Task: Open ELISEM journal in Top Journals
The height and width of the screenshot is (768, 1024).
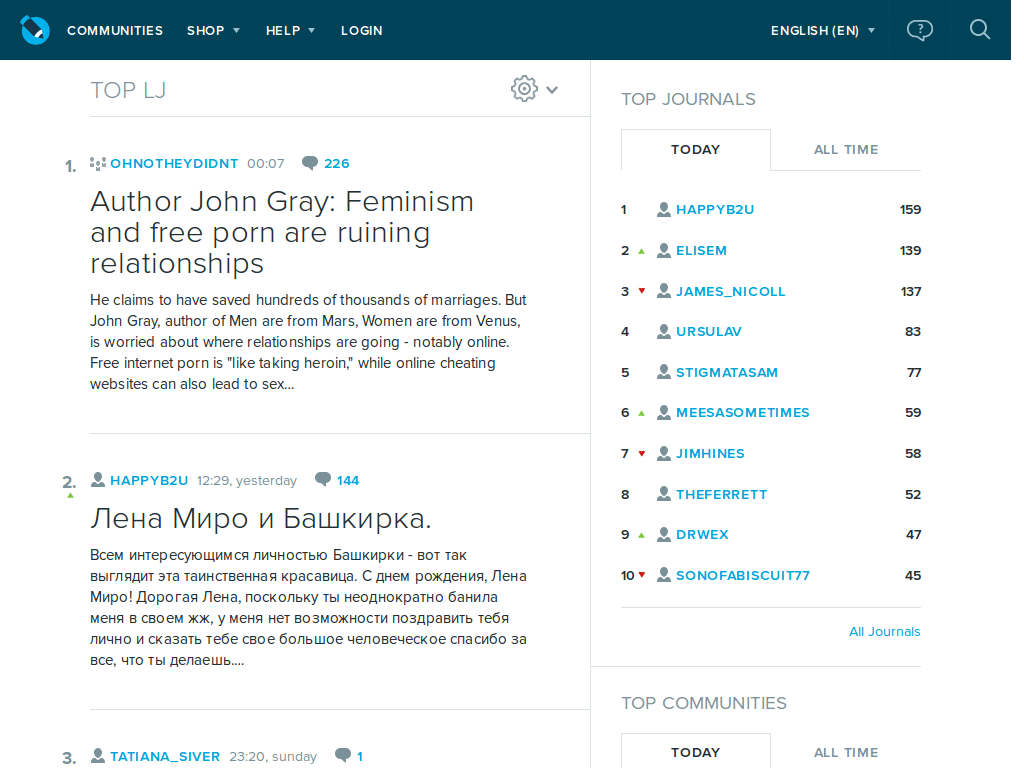Action: 701,251
